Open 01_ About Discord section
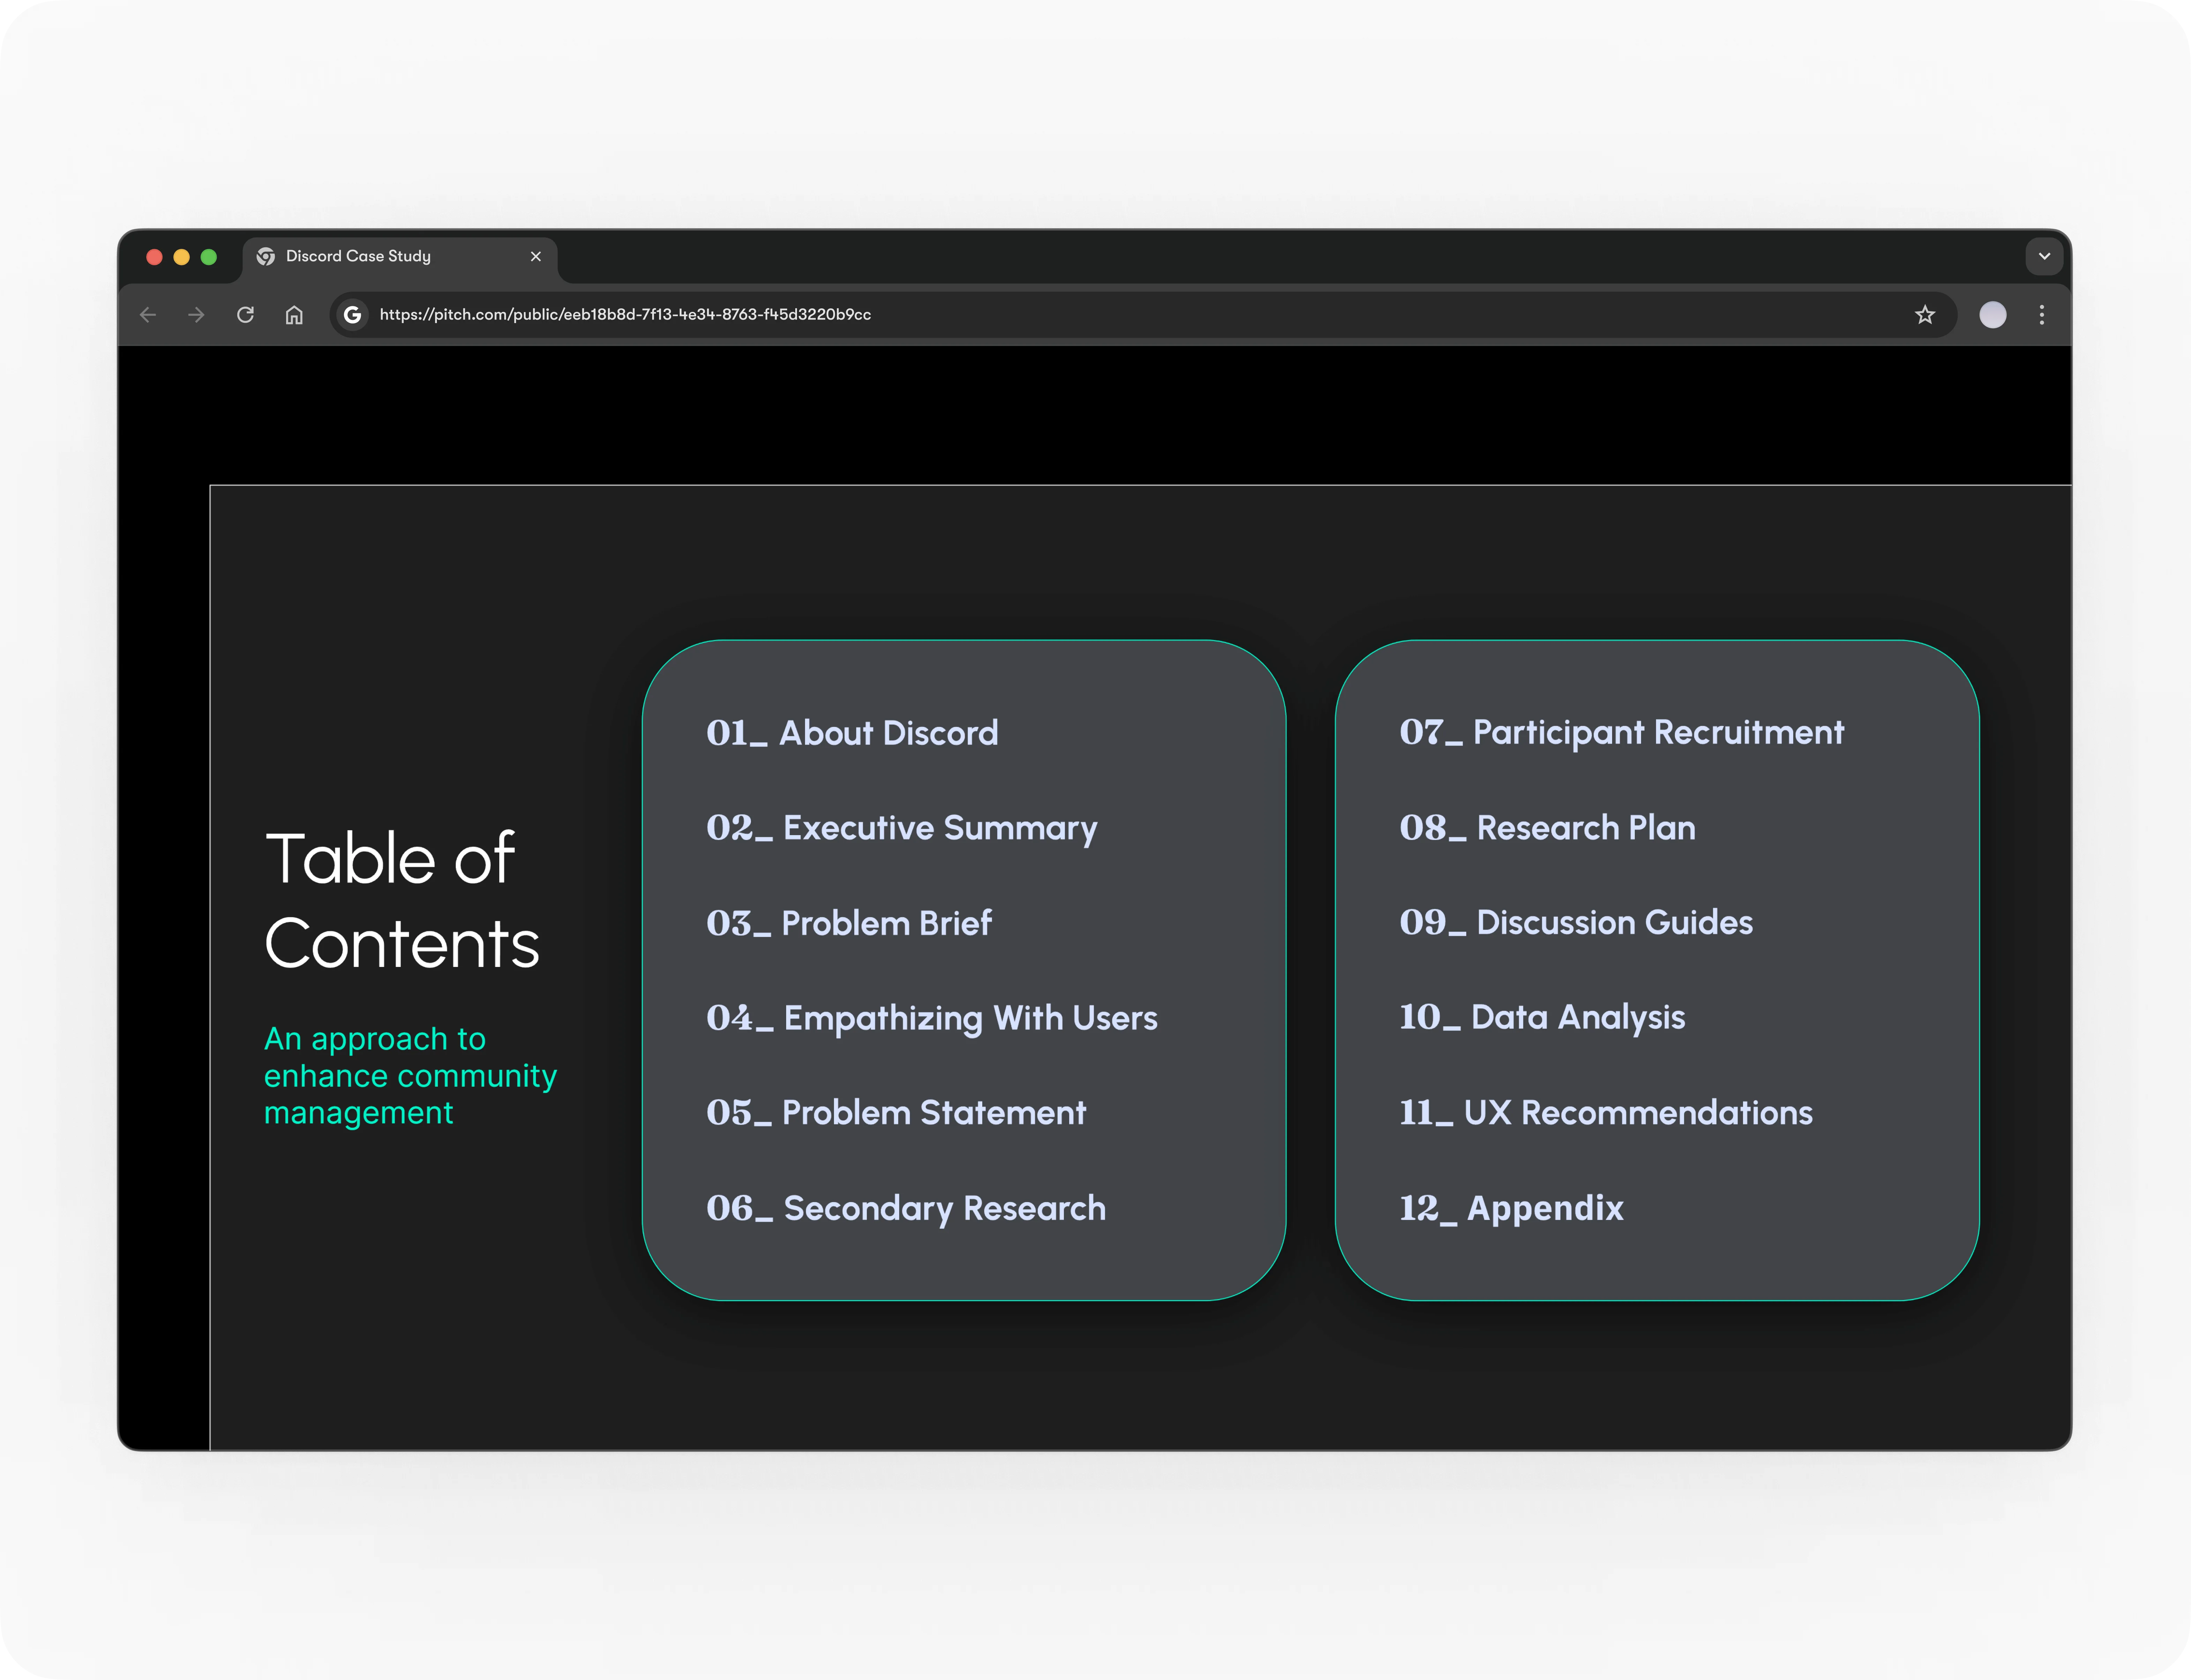Viewport: 2191px width, 1680px height. point(852,733)
